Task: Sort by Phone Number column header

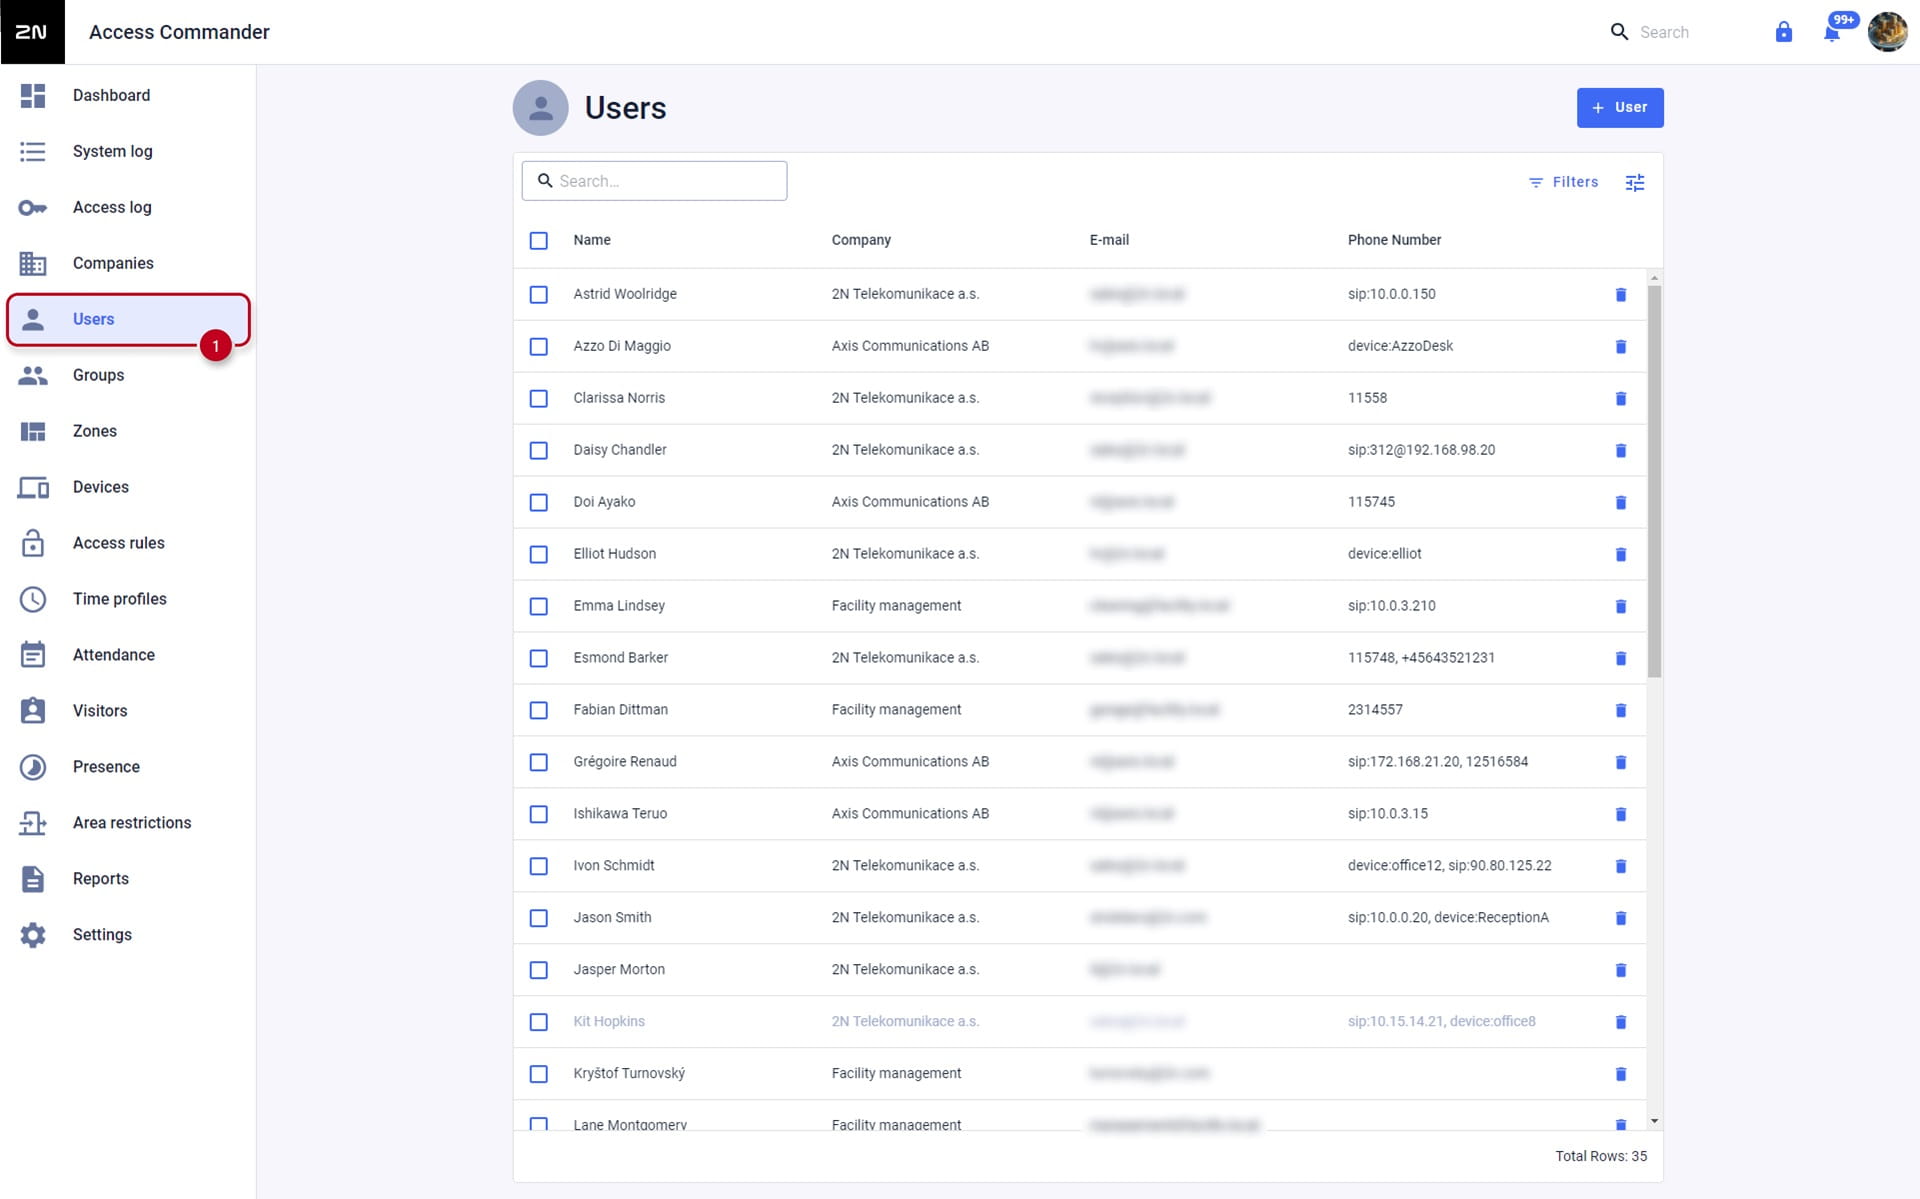Action: coord(1394,240)
